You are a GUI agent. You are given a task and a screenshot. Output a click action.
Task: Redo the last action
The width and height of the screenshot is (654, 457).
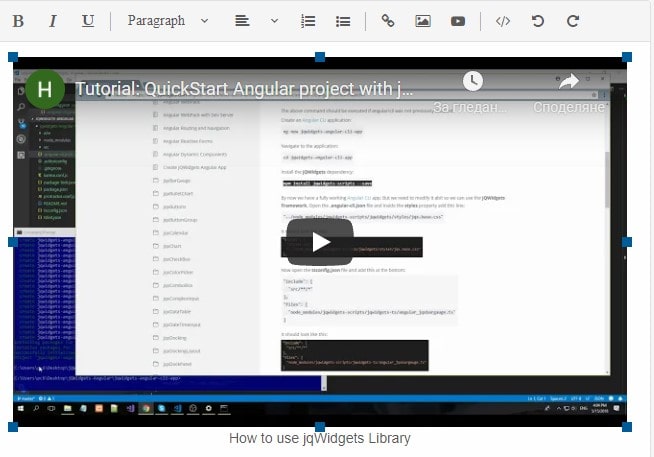point(573,21)
